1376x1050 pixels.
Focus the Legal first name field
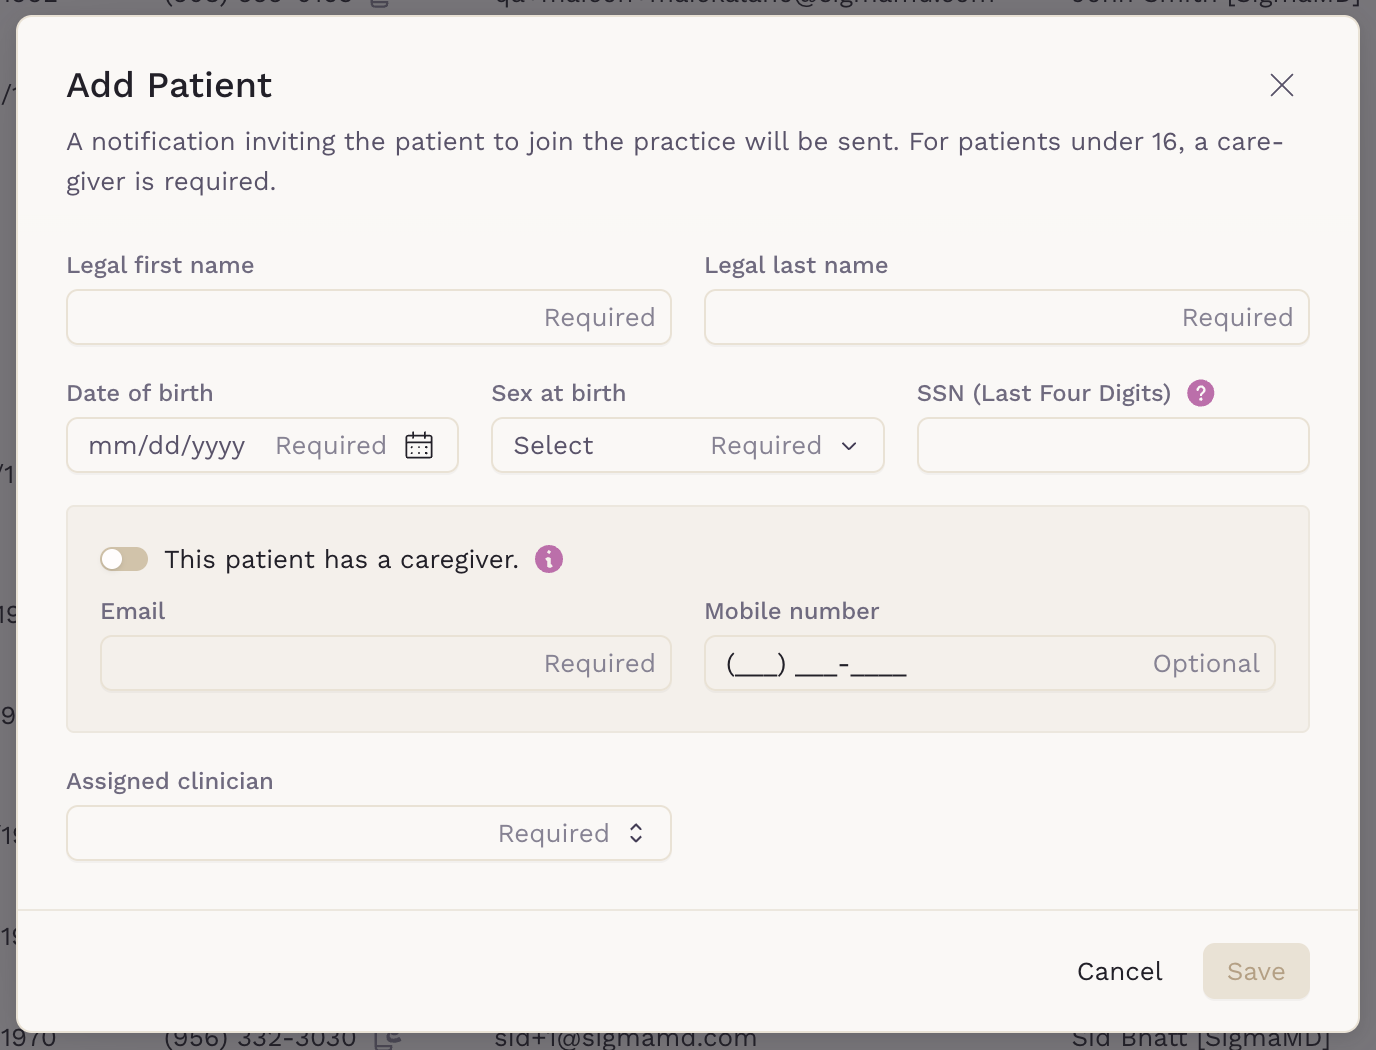click(368, 317)
